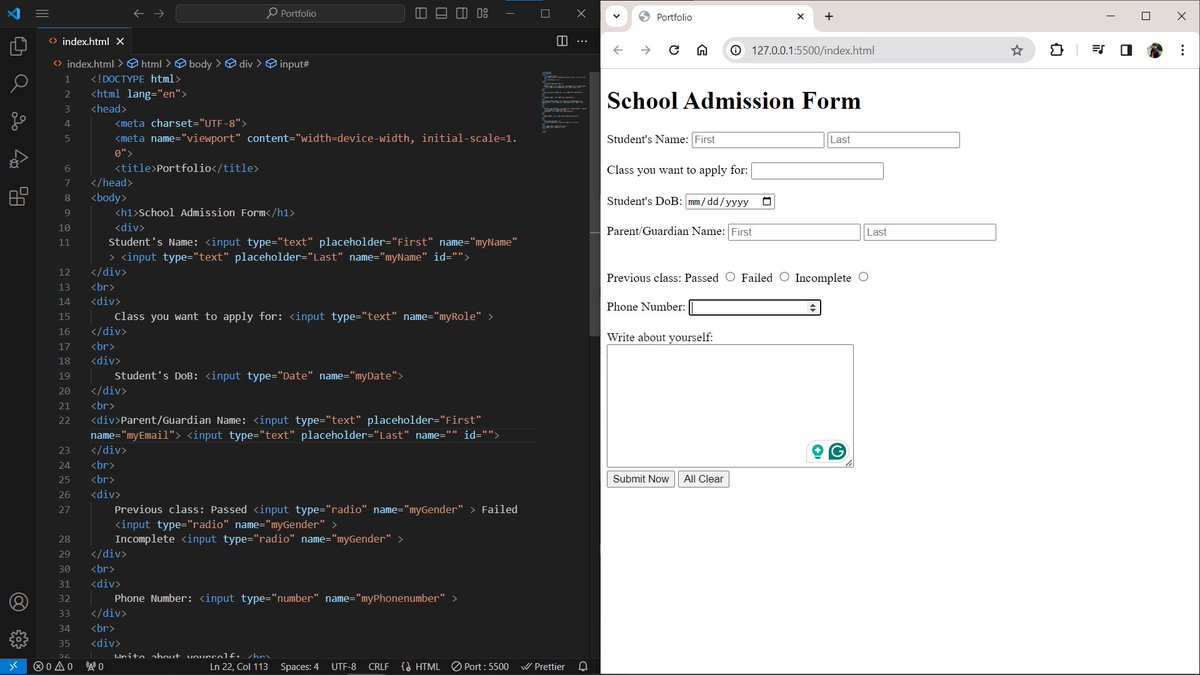
Task: Change indentation via Spaces: 4
Action: tap(300, 666)
